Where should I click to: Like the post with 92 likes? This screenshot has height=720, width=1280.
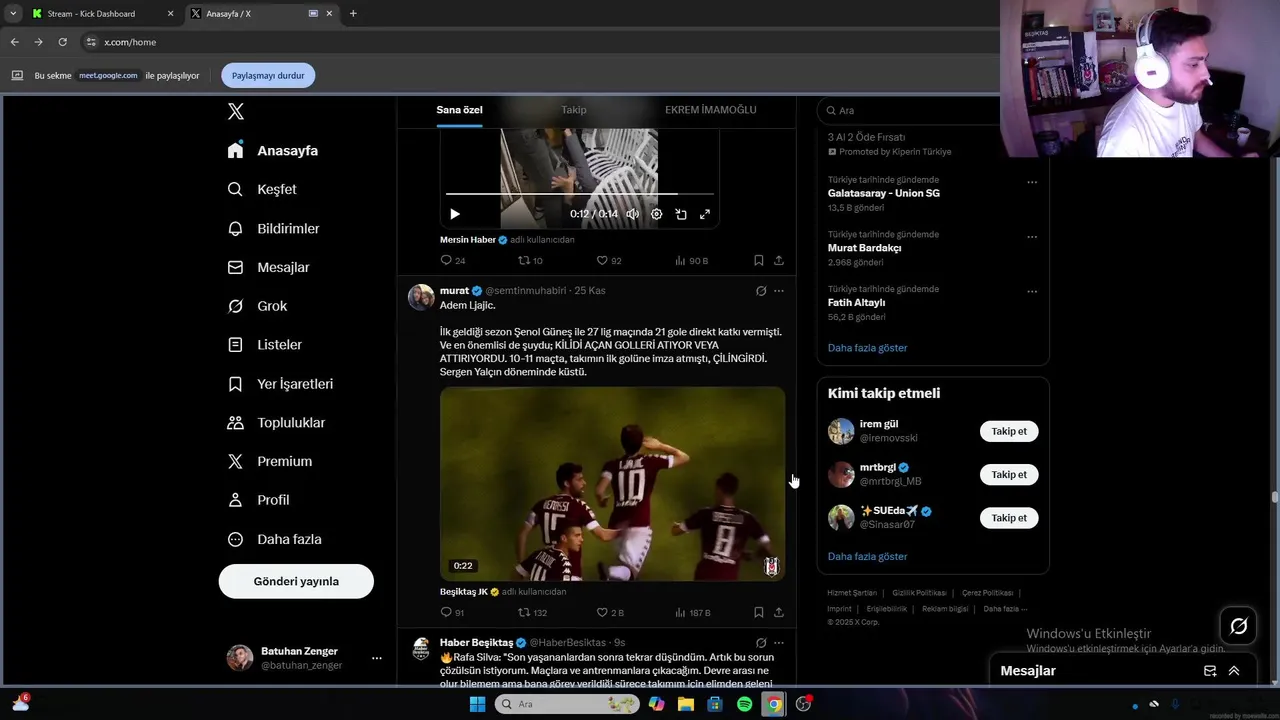click(609, 260)
